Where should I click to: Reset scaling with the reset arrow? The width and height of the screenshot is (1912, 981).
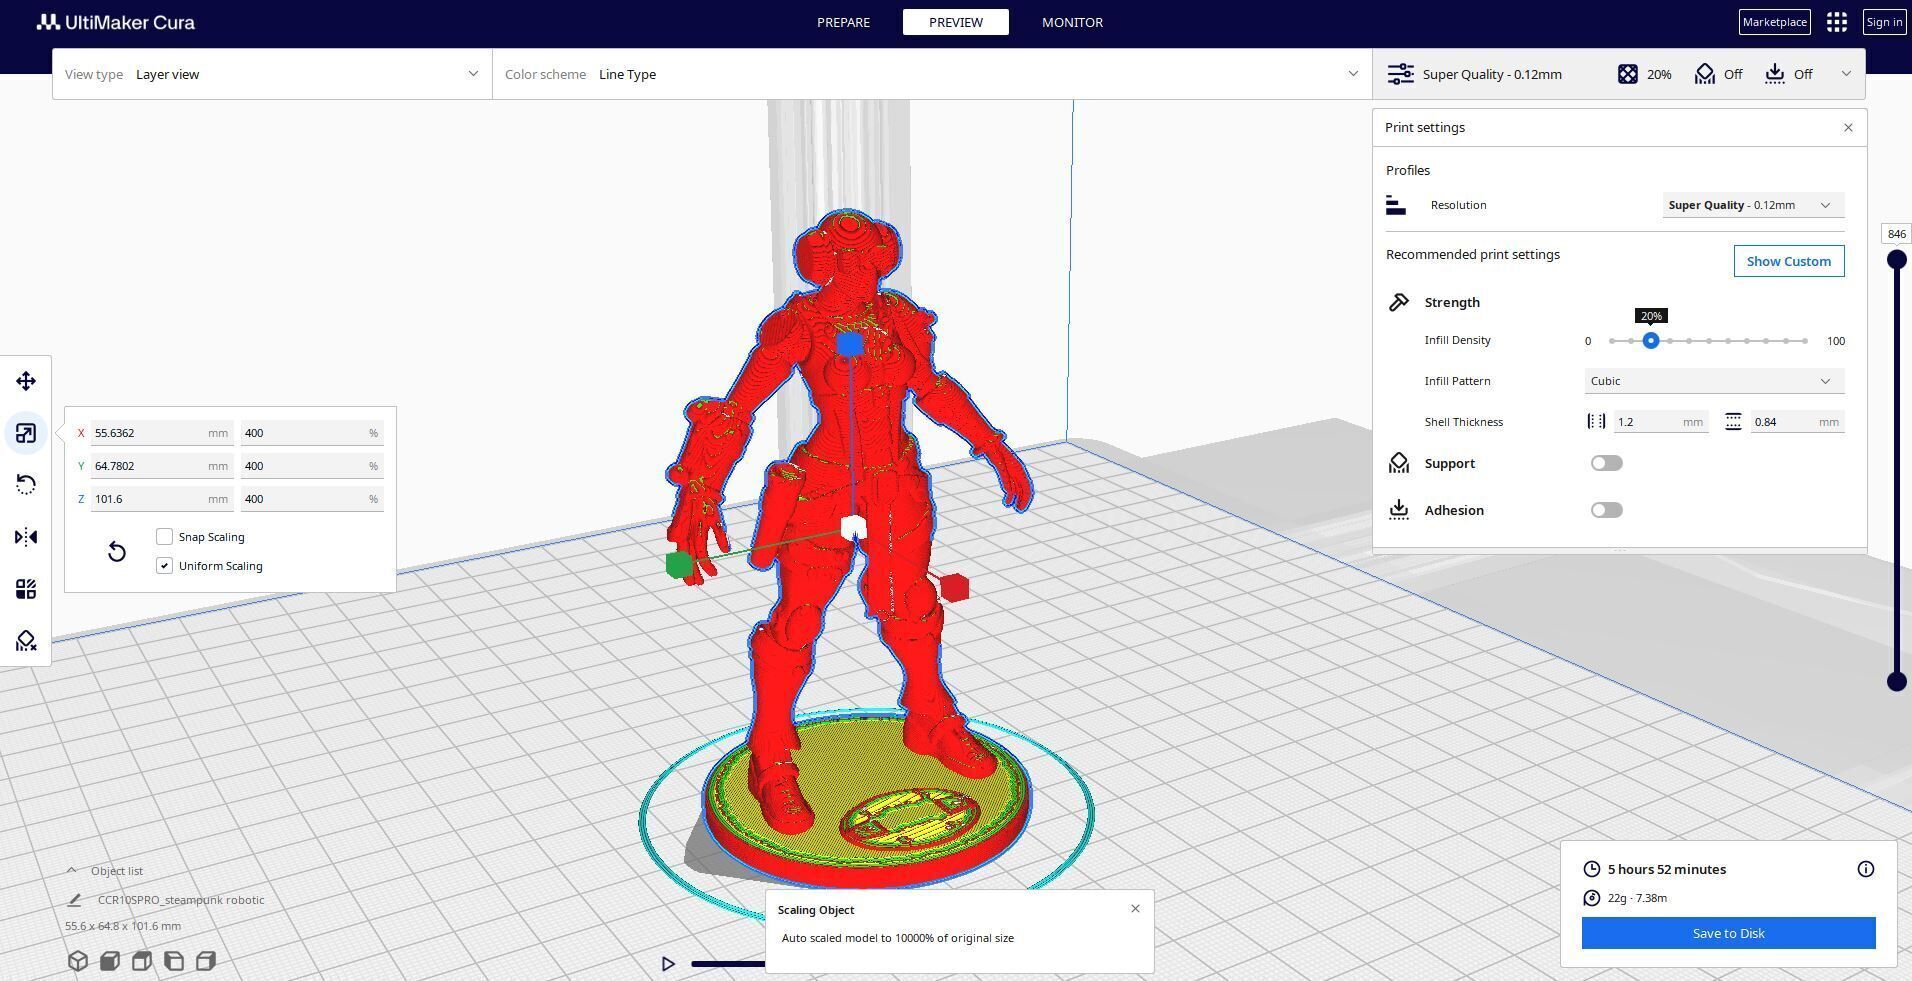(x=117, y=552)
